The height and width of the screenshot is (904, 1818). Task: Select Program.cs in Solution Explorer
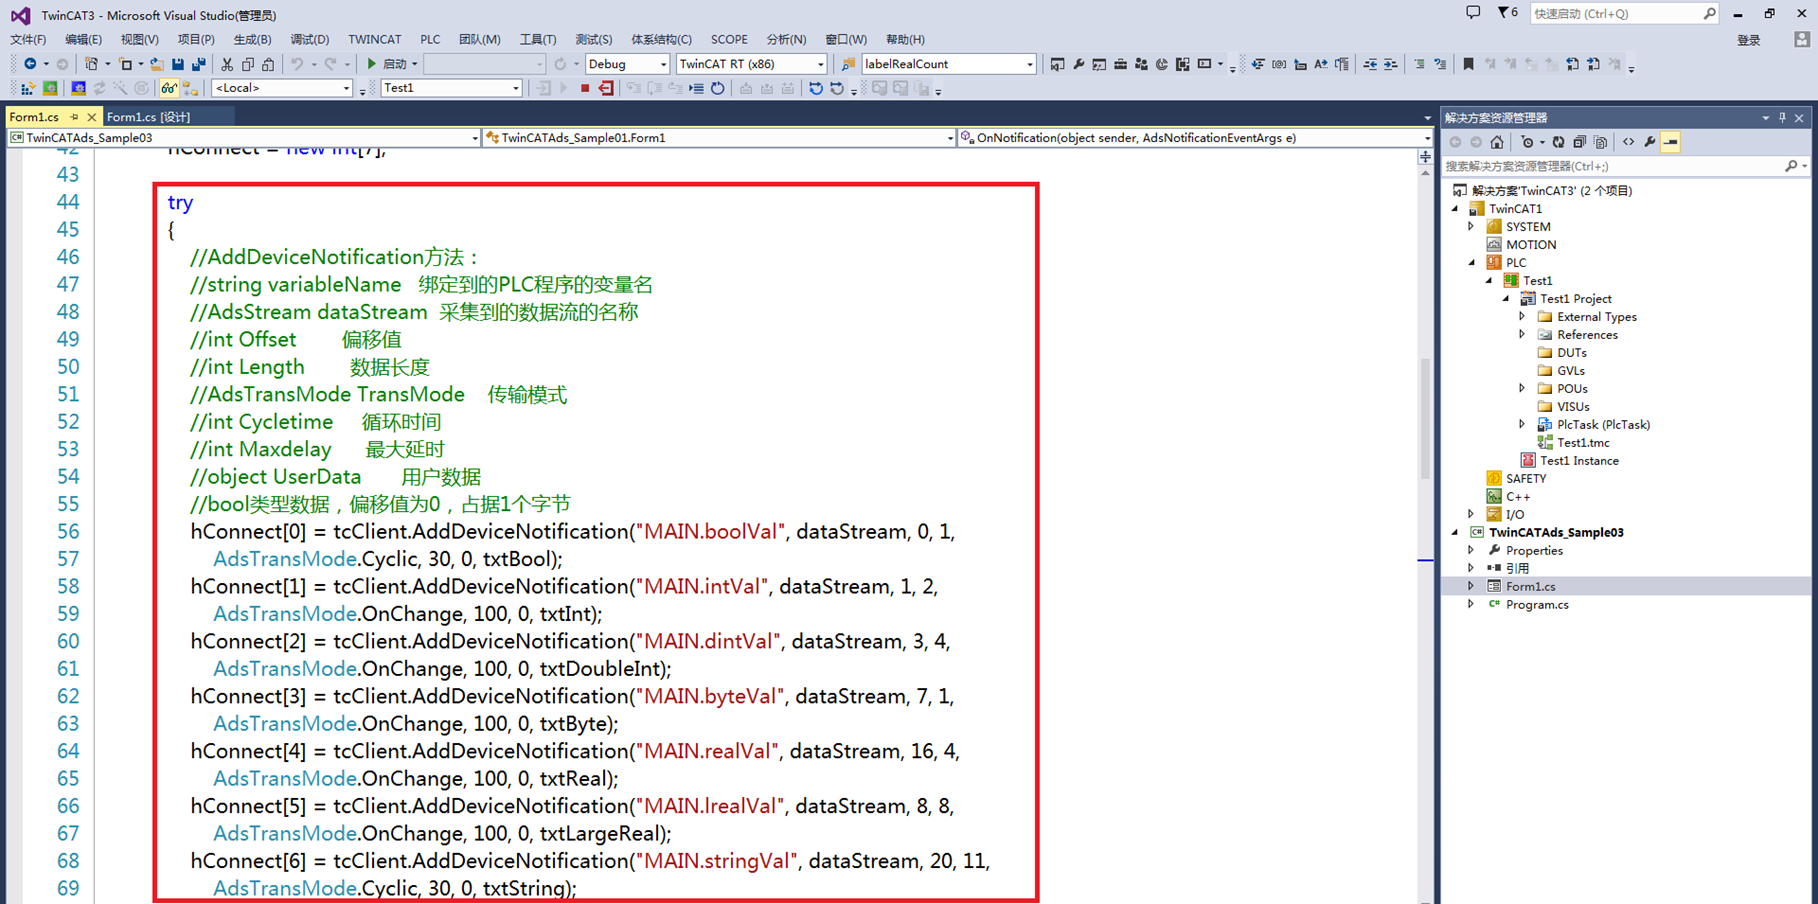click(x=1537, y=605)
